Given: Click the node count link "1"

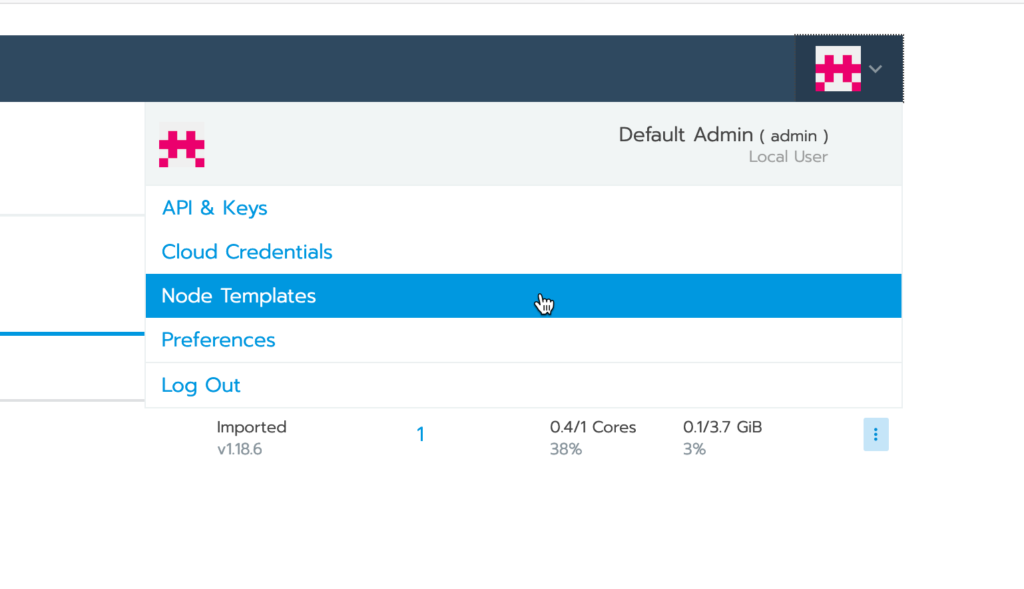Looking at the screenshot, I should (421, 434).
